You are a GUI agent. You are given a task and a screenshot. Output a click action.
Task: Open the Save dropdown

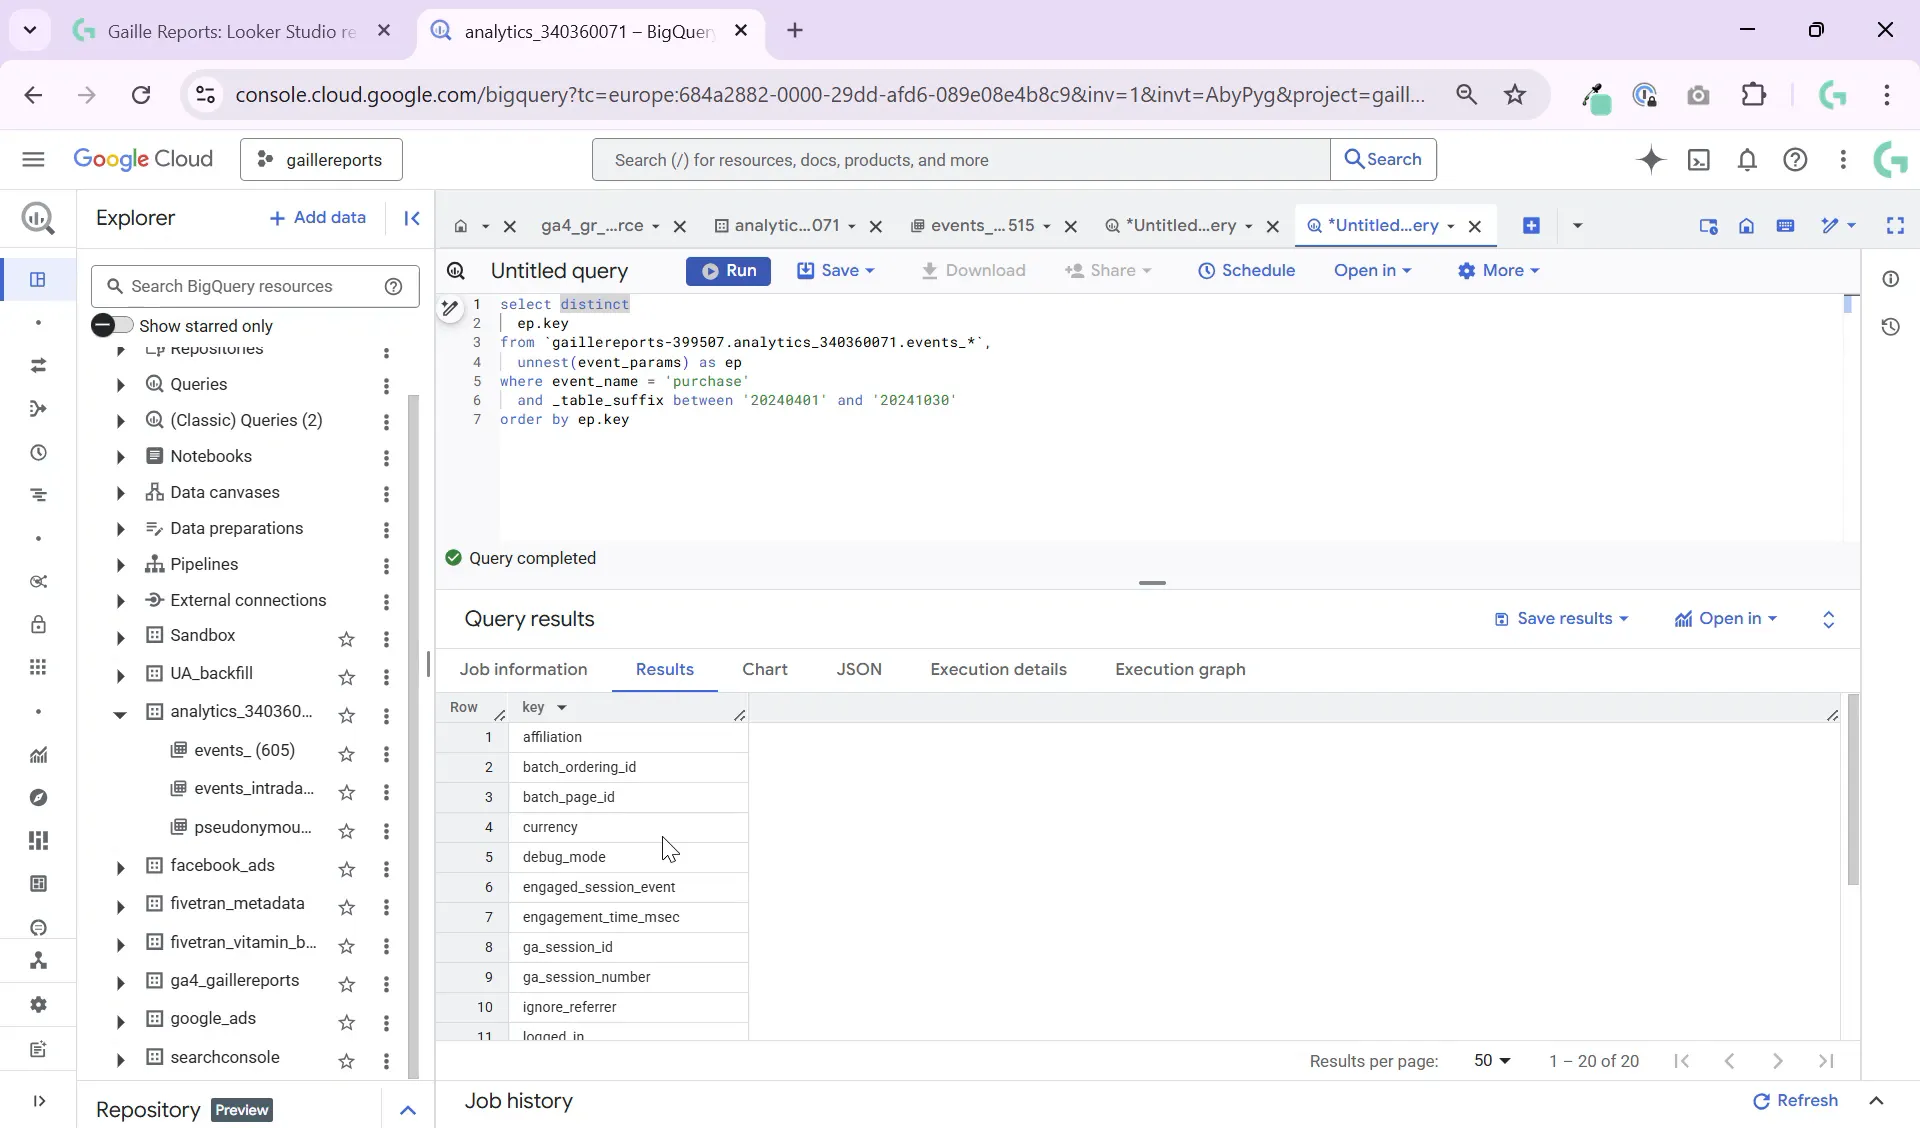tap(836, 271)
